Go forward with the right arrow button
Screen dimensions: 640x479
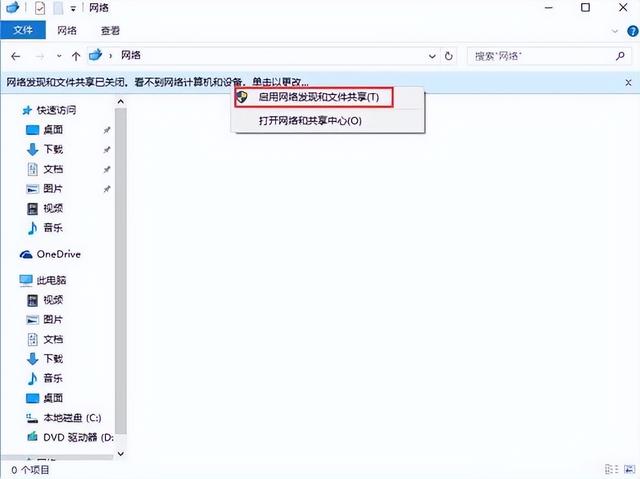(40, 56)
